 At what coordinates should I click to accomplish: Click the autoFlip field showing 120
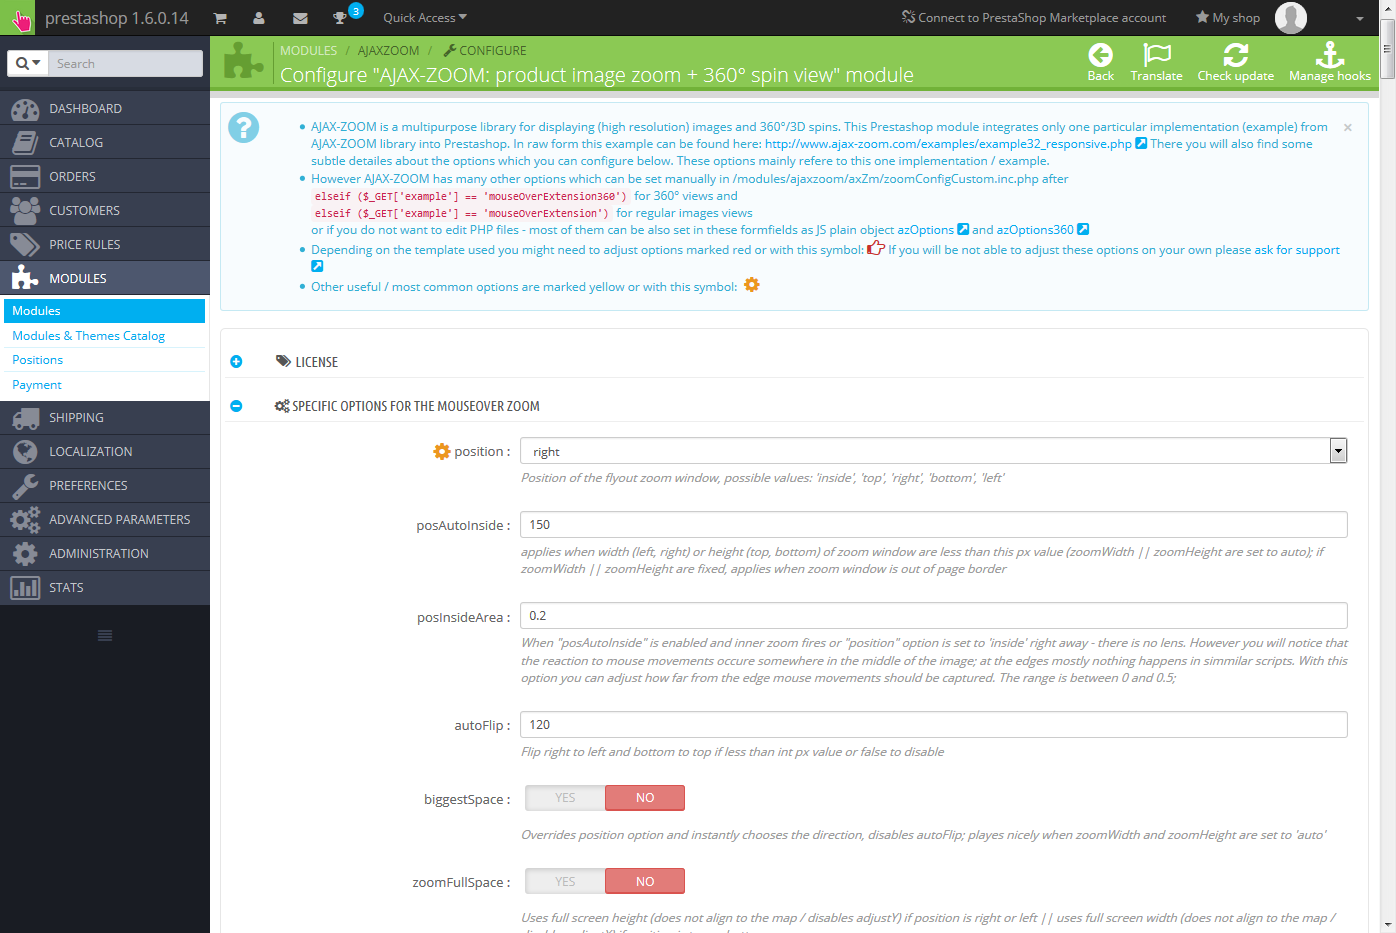coord(933,724)
